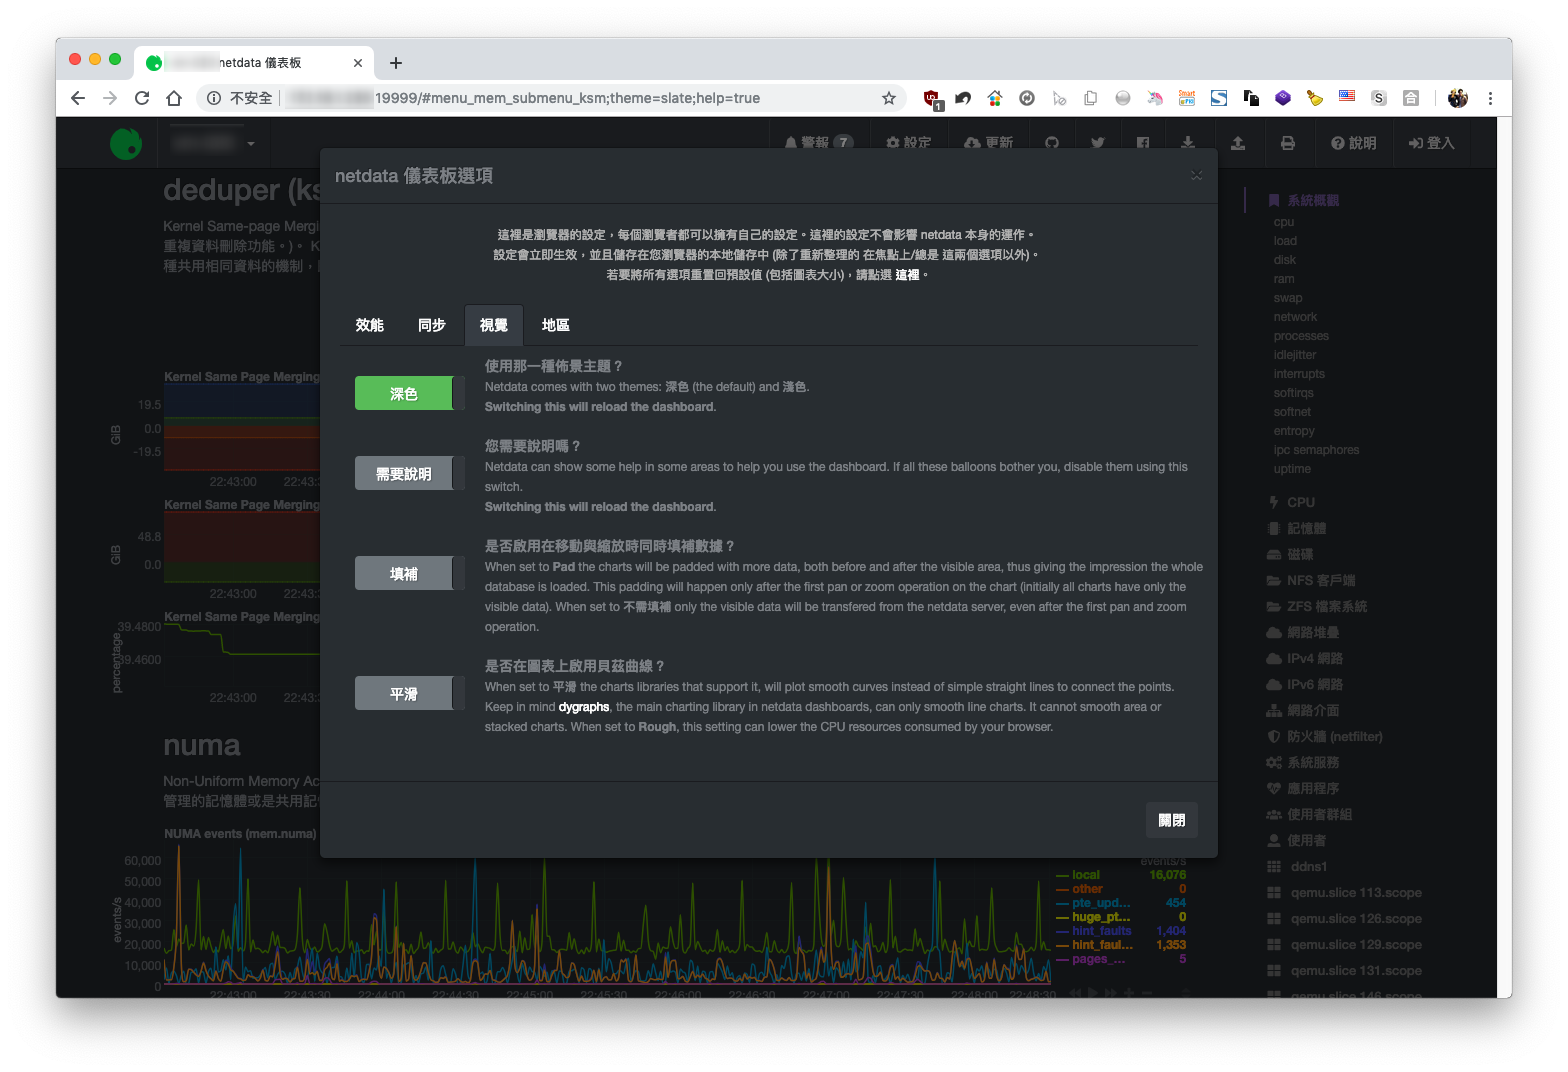The width and height of the screenshot is (1568, 1072).
Task: Expand the ZFS 檔案系統 sidebar section
Action: tap(1316, 606)
